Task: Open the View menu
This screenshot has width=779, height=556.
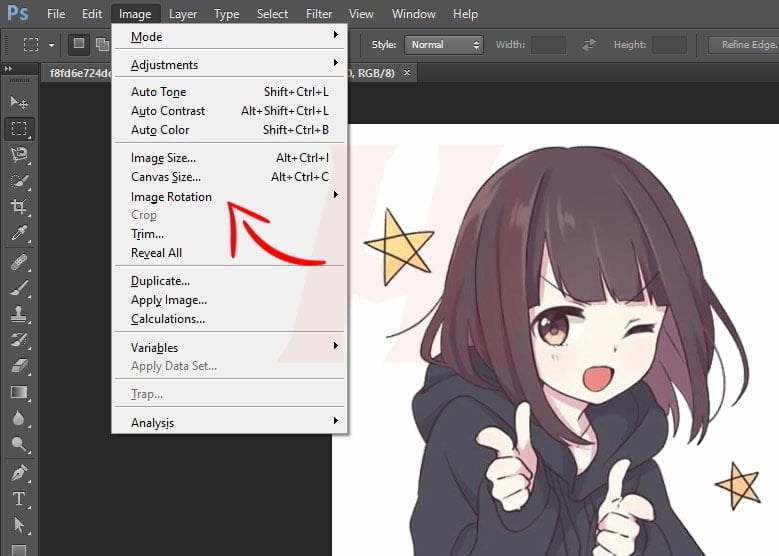Action: 361,14
